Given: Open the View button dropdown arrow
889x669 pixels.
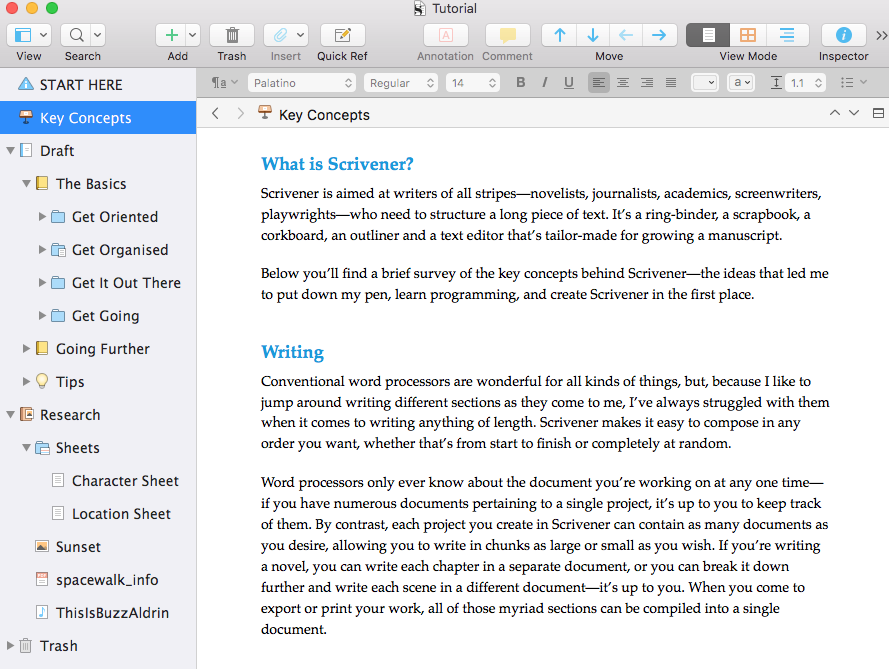Looking at the screenshot, I should click(44, 35).
